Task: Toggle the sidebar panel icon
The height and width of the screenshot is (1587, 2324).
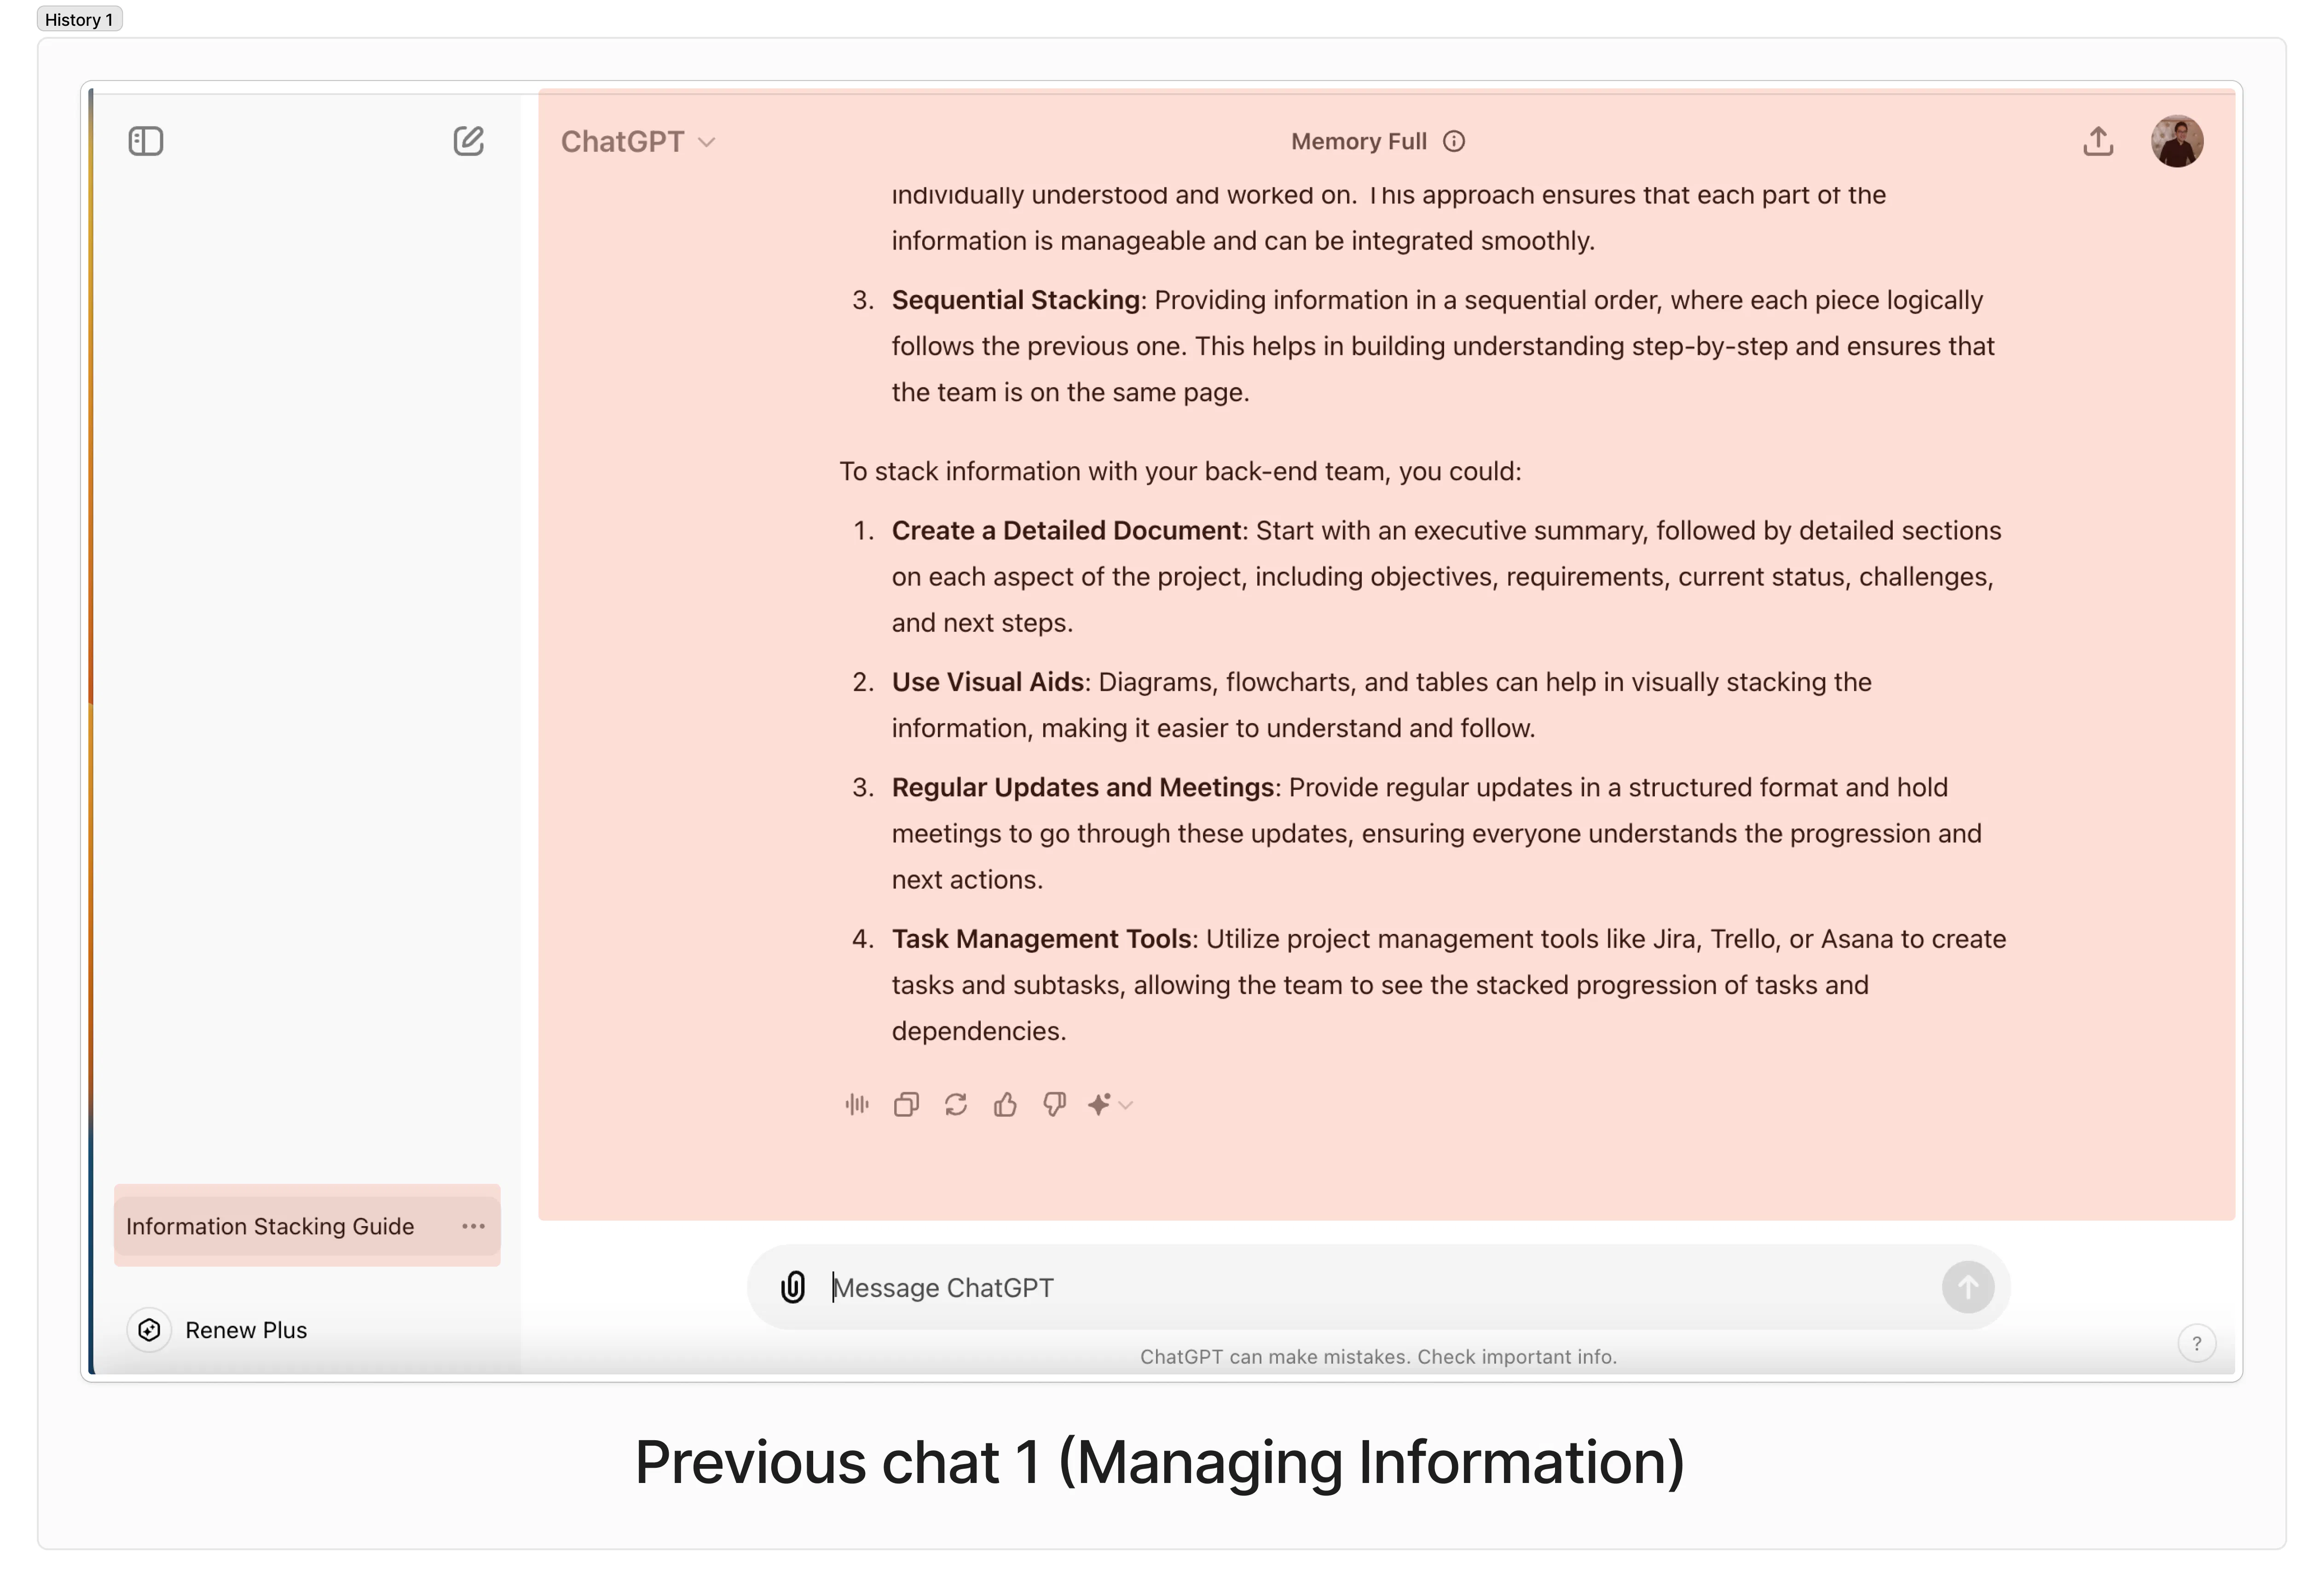Action: 146,141
